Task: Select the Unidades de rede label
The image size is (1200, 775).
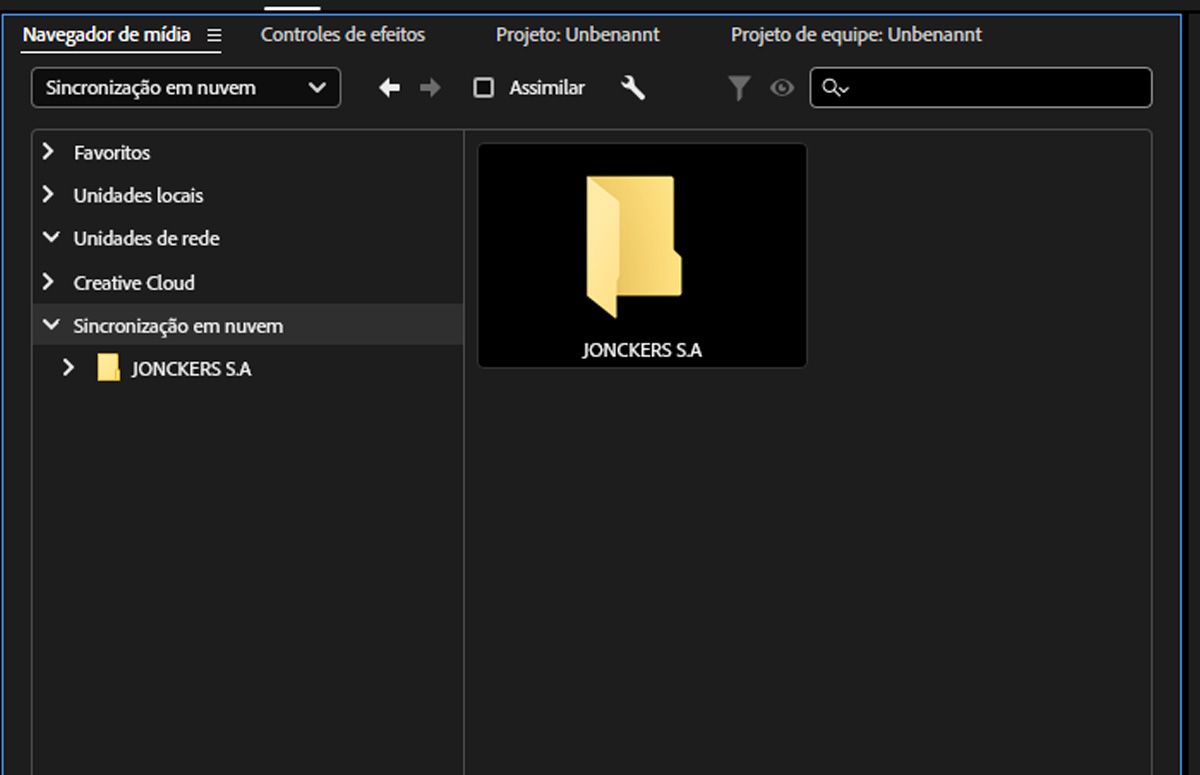Action: (x=146, y=239)
